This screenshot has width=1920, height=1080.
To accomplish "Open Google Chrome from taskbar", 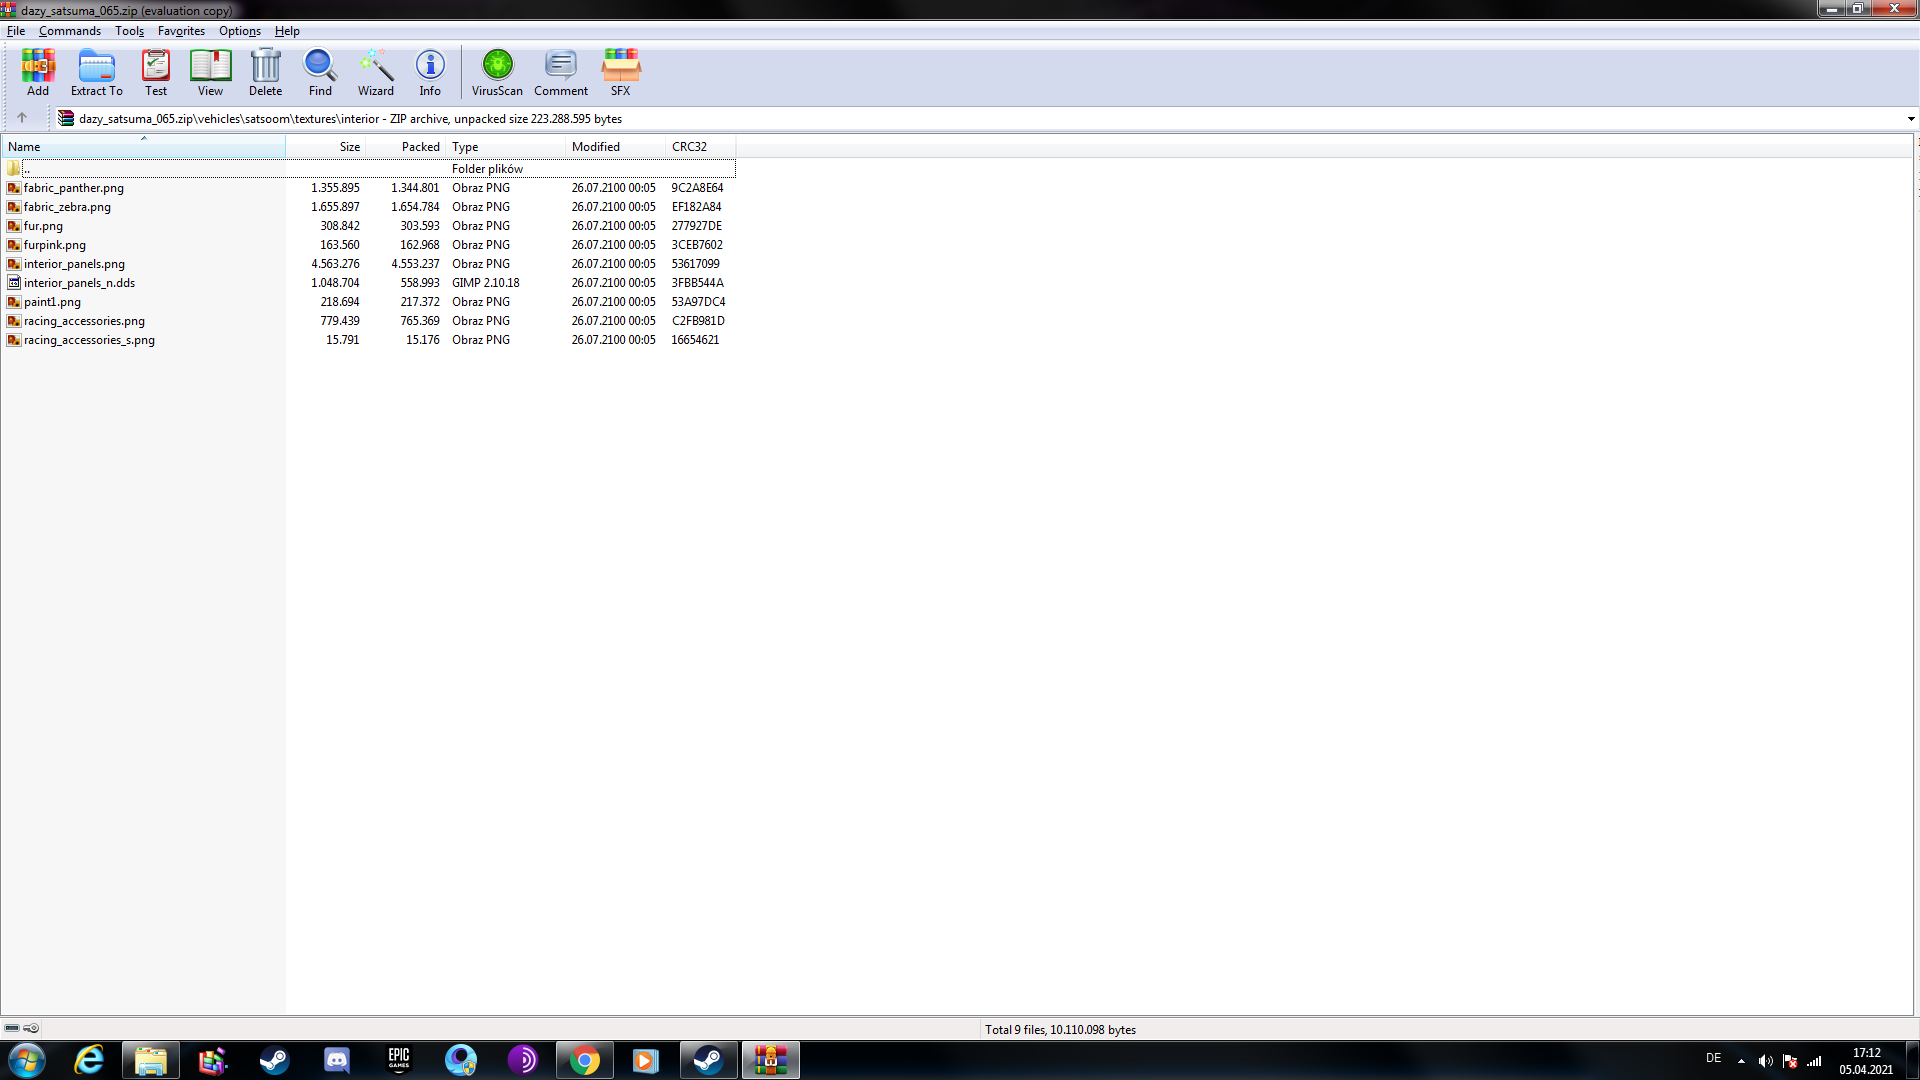I will 585,1060.
